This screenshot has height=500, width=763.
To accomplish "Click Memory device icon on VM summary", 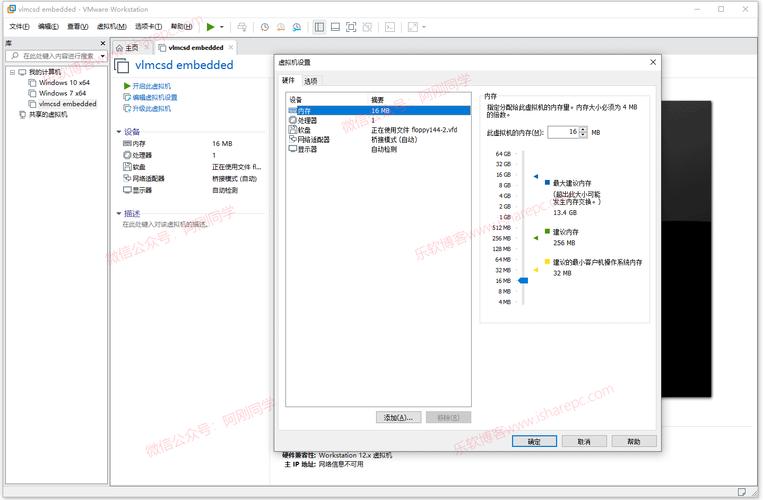I will [127, 143].
